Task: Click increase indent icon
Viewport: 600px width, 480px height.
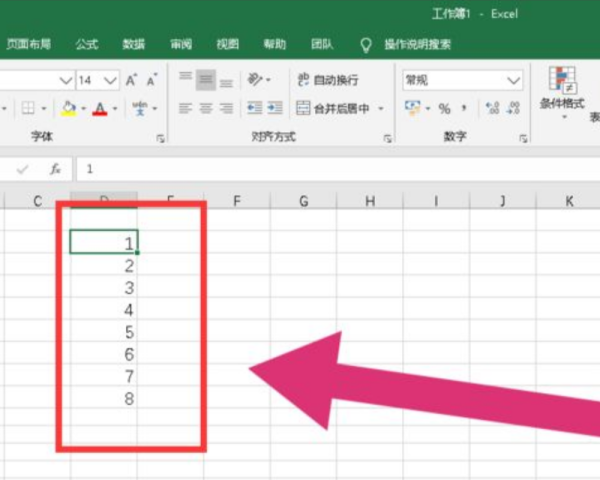Action: (x=275, y=108)
